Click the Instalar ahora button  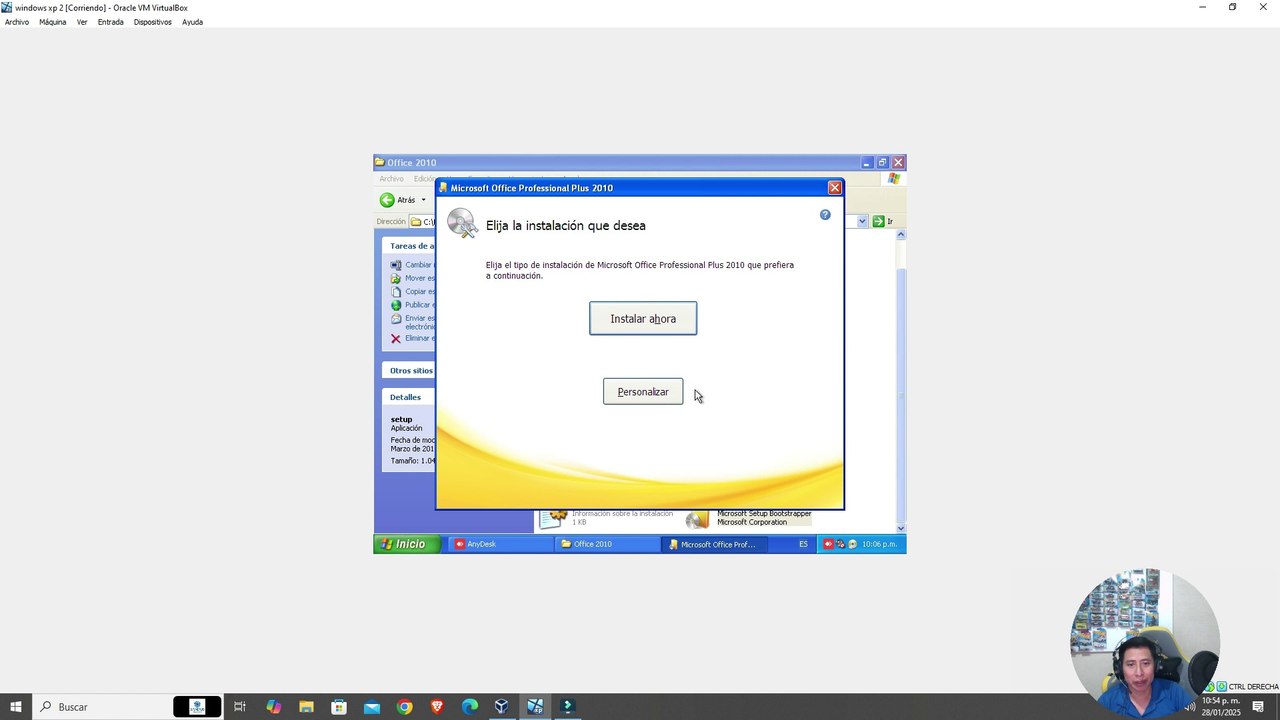point(643,318)
